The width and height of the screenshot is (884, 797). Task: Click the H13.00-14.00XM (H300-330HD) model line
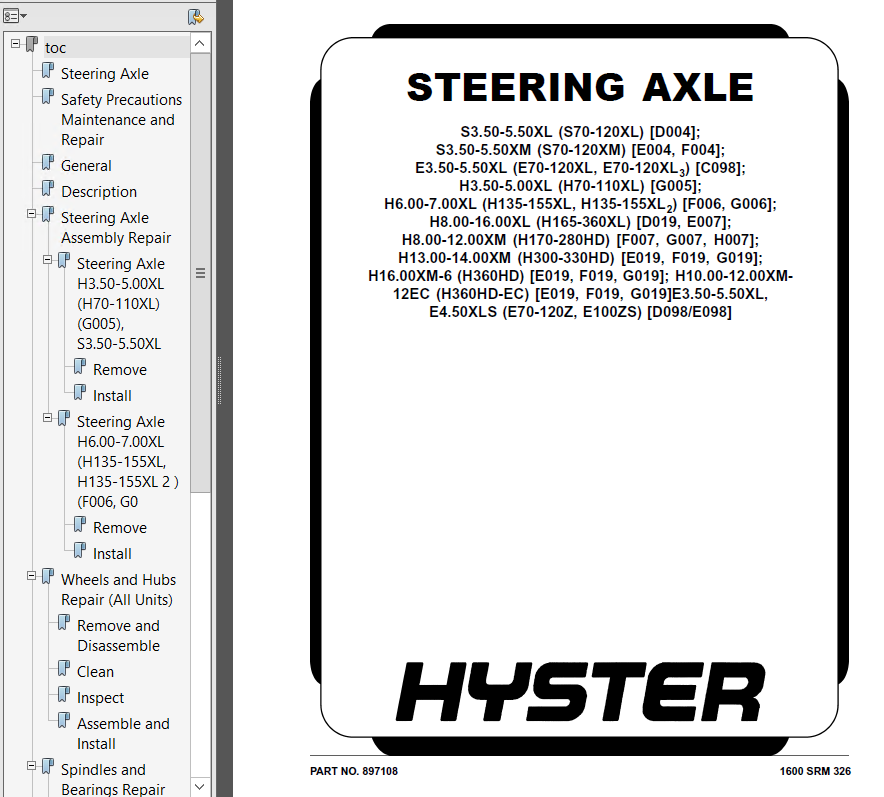(x=580, y=258)
